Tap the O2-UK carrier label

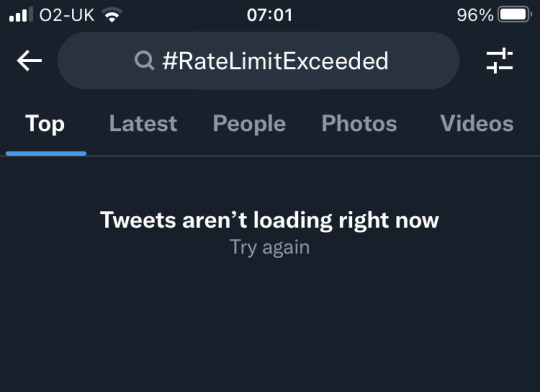pos(67,15)
